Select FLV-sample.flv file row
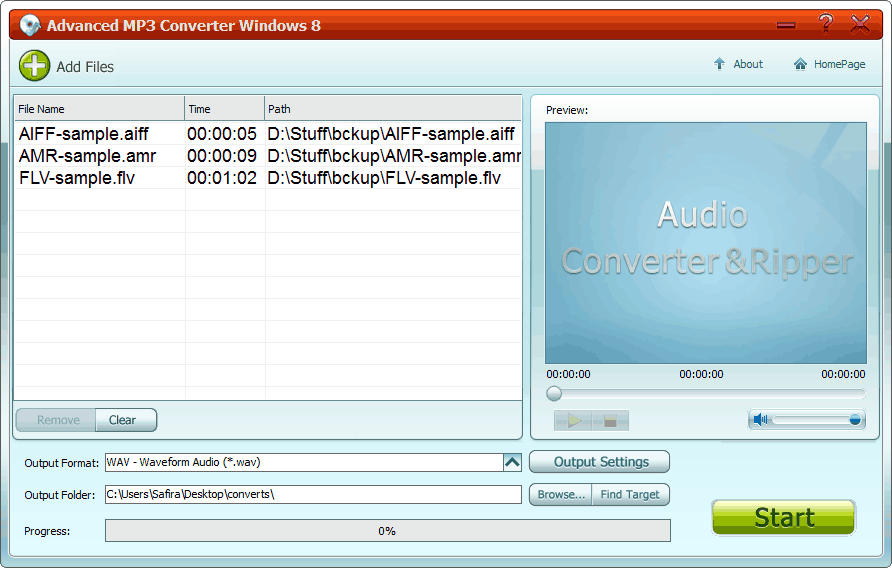Viewport: 892px width, 568px height. 77,178
